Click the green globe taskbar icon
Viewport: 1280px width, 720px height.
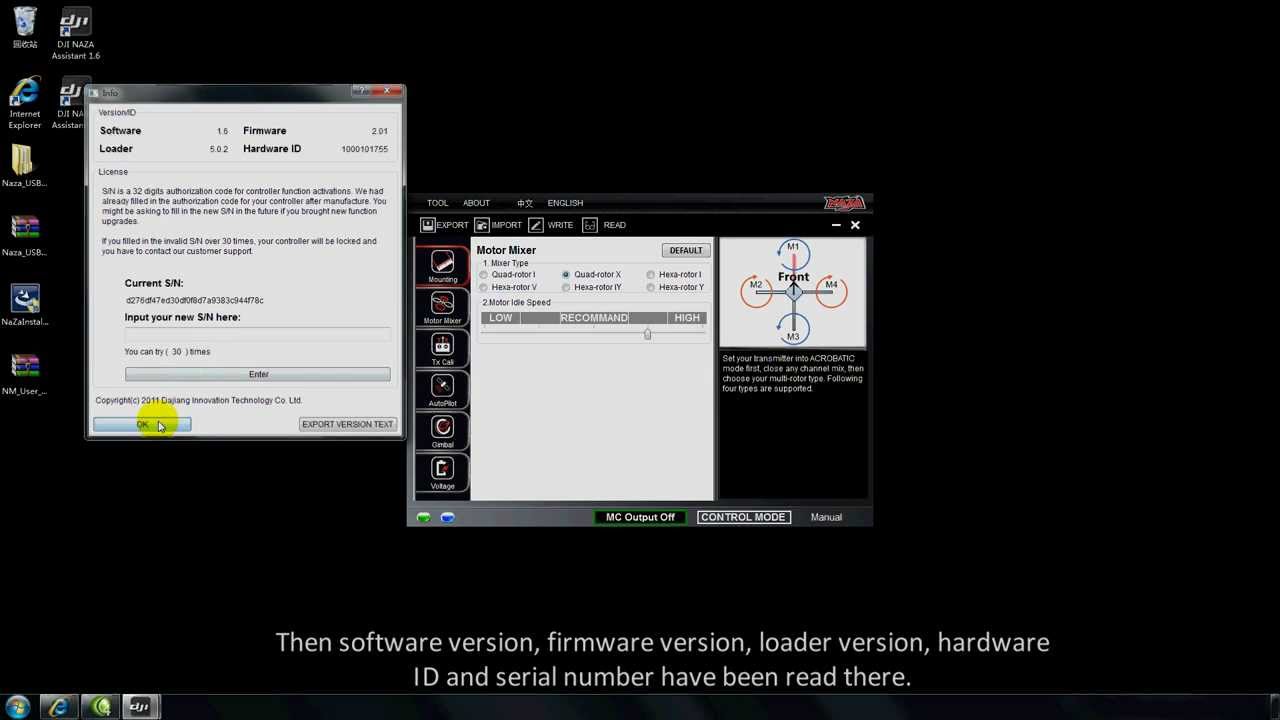pos(100,707)
